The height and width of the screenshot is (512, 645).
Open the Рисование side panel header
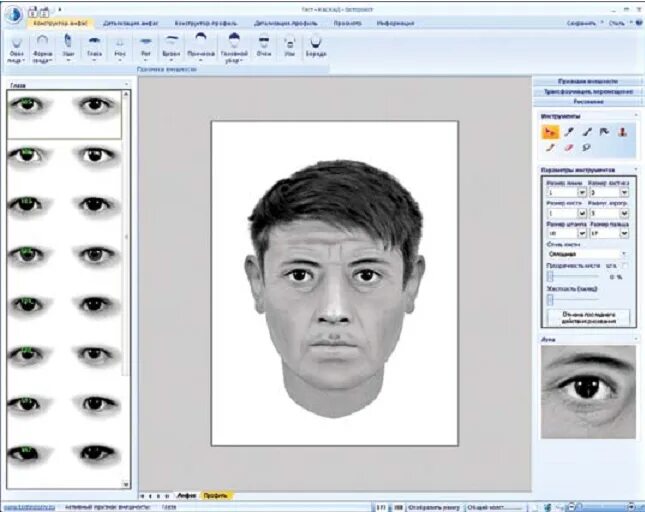pos(587,102)
